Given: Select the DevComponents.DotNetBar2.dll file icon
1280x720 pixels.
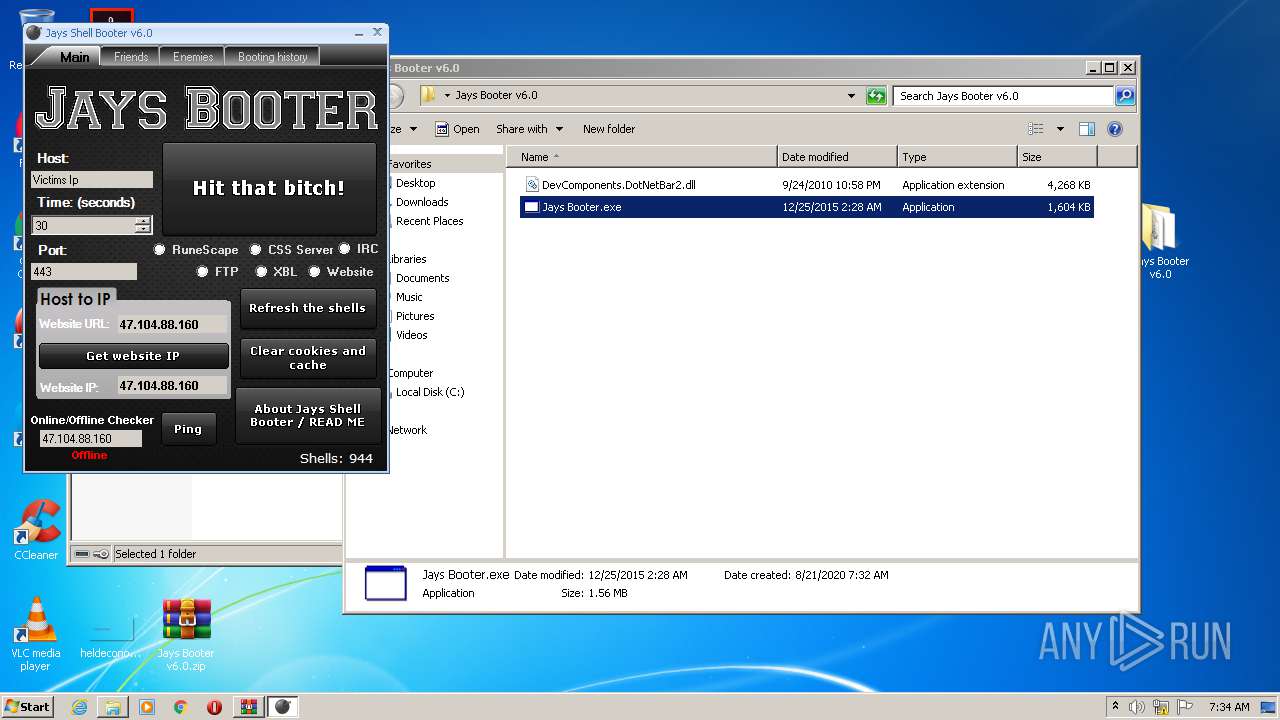Looking at the screenshot, I should [x=532, y=185].
